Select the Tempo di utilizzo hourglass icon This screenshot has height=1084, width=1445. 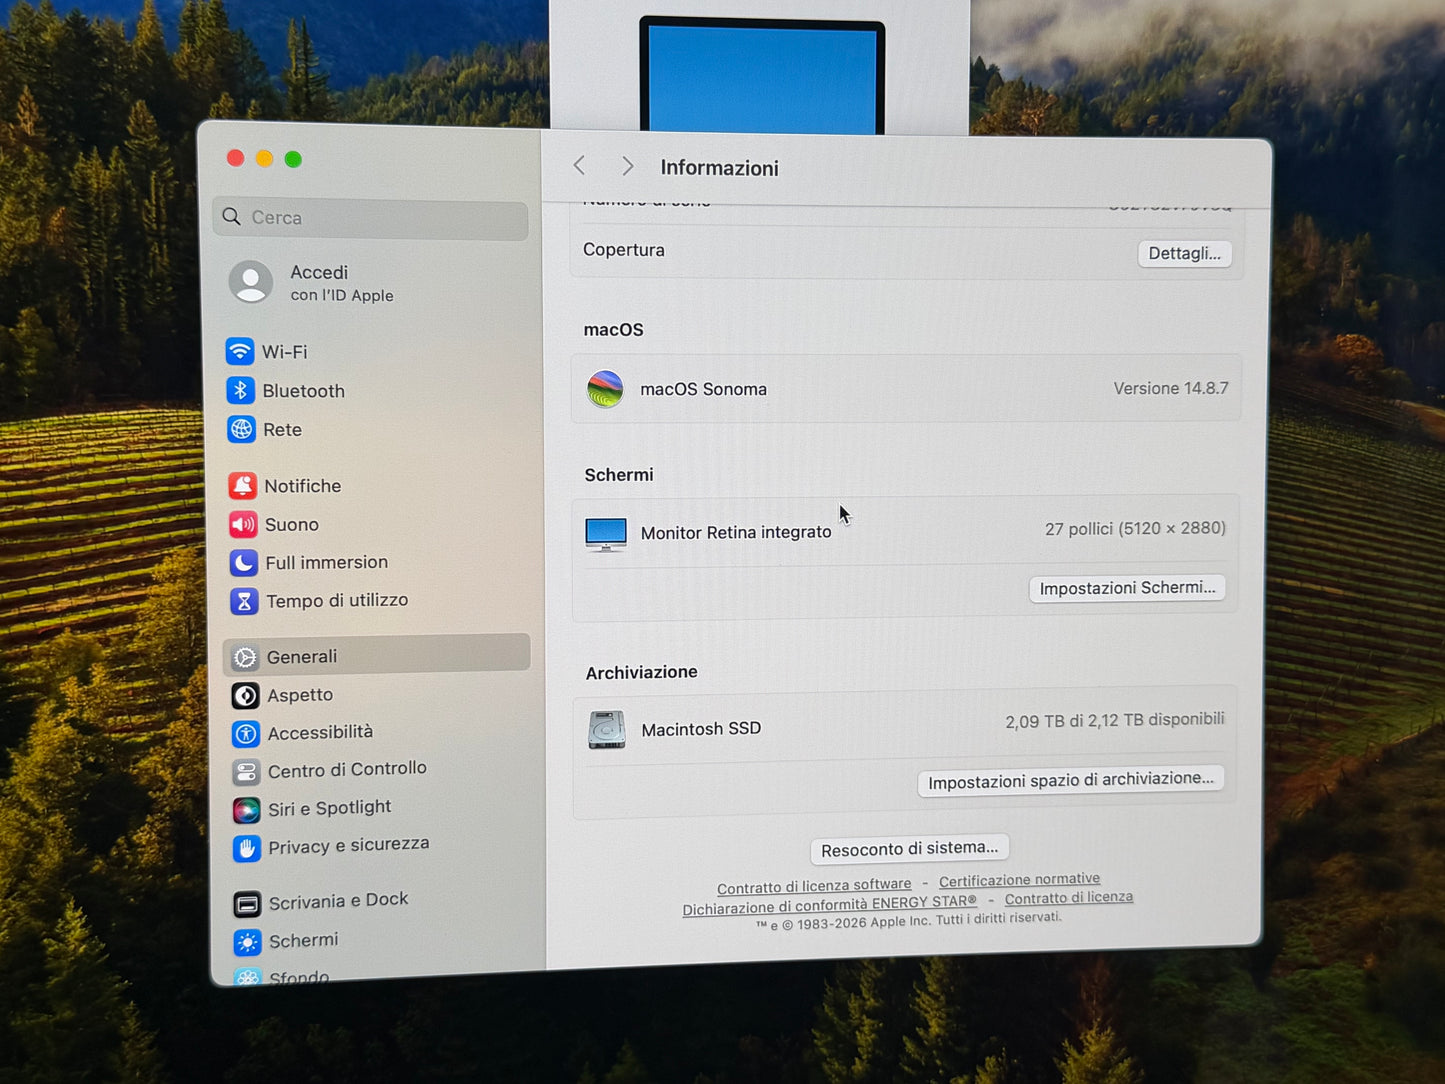[244, 601]
